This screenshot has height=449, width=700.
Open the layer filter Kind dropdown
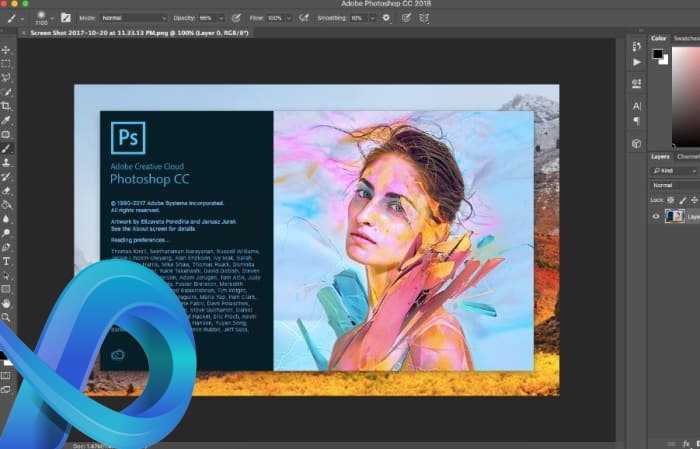[x=674, y=171]
